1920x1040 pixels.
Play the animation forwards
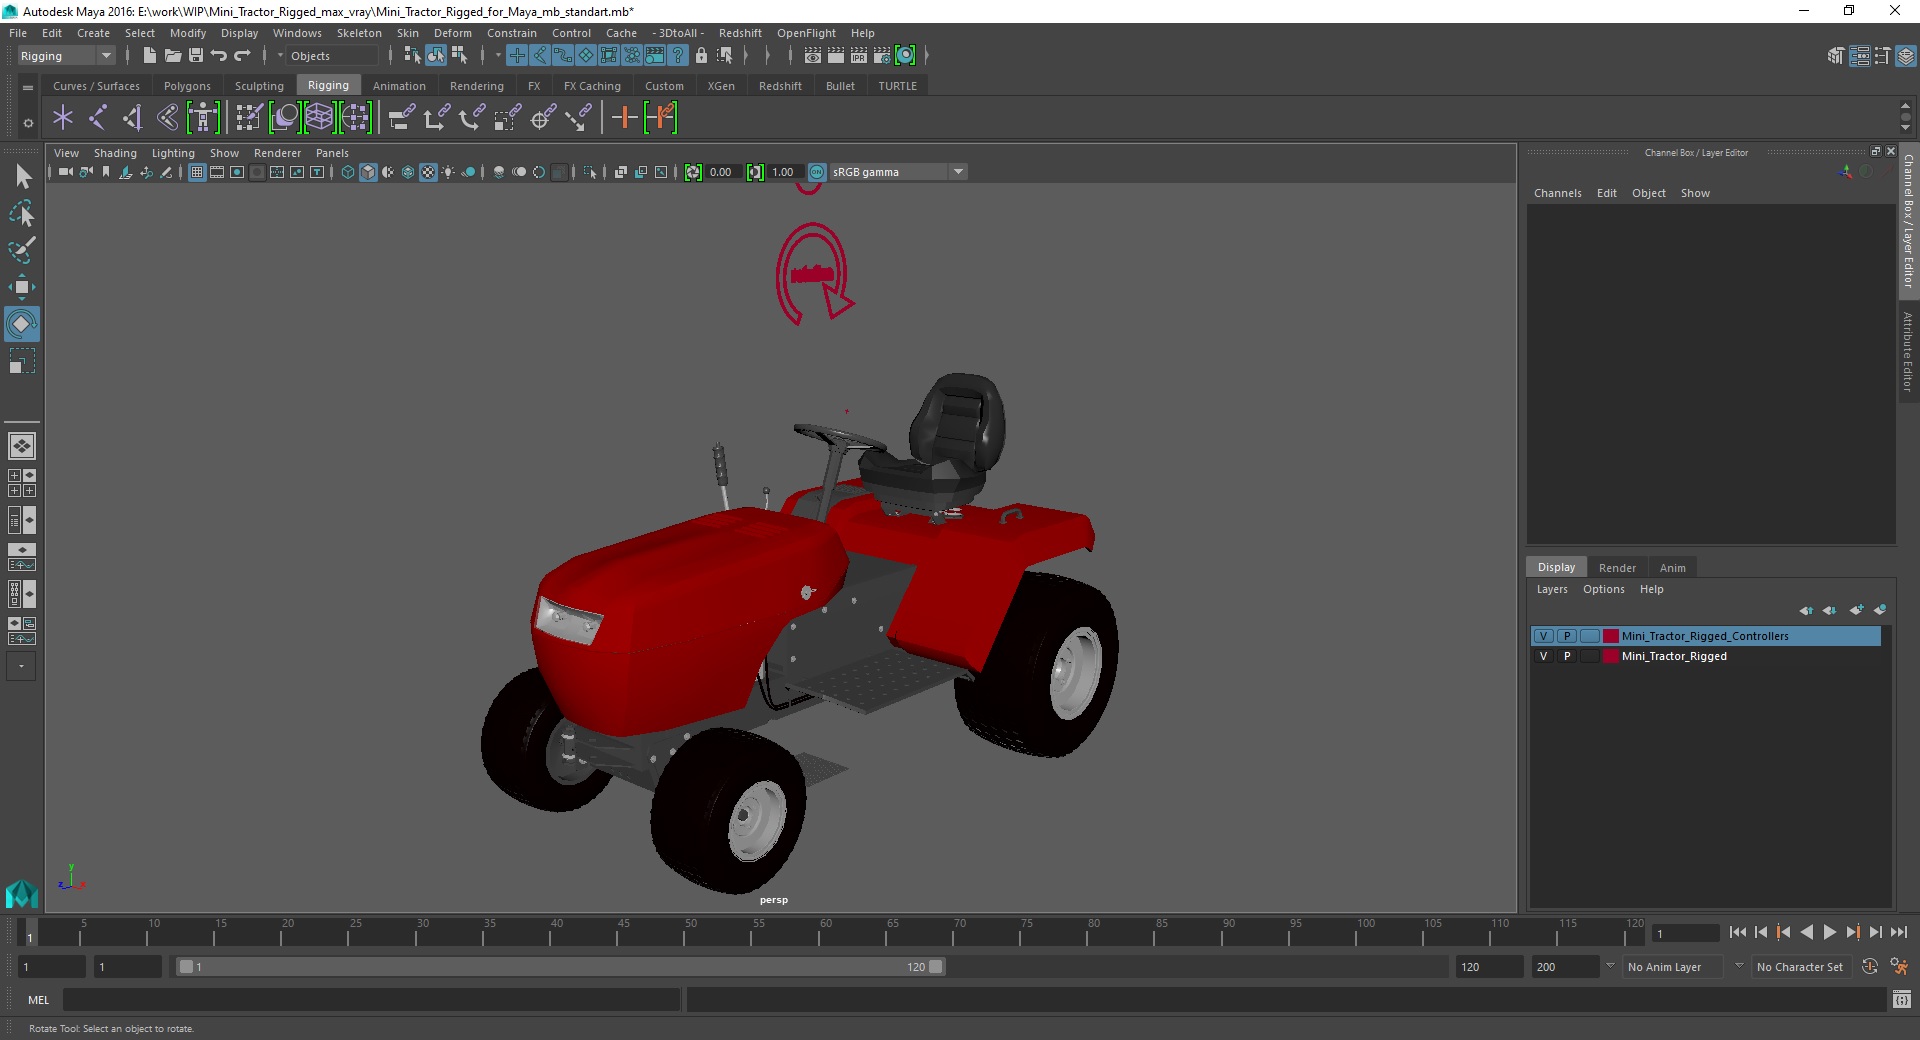click(1829, 932)
